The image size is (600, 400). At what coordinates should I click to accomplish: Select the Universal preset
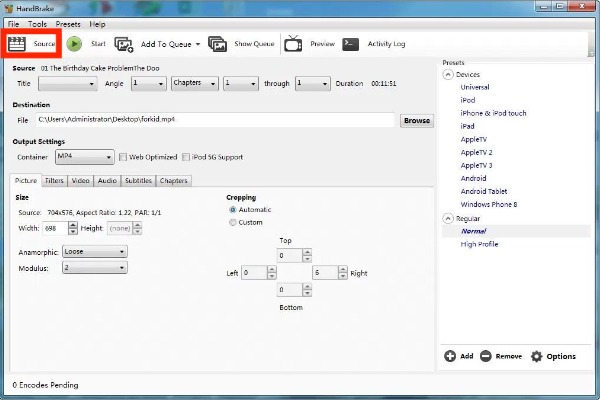coord(475,87)
